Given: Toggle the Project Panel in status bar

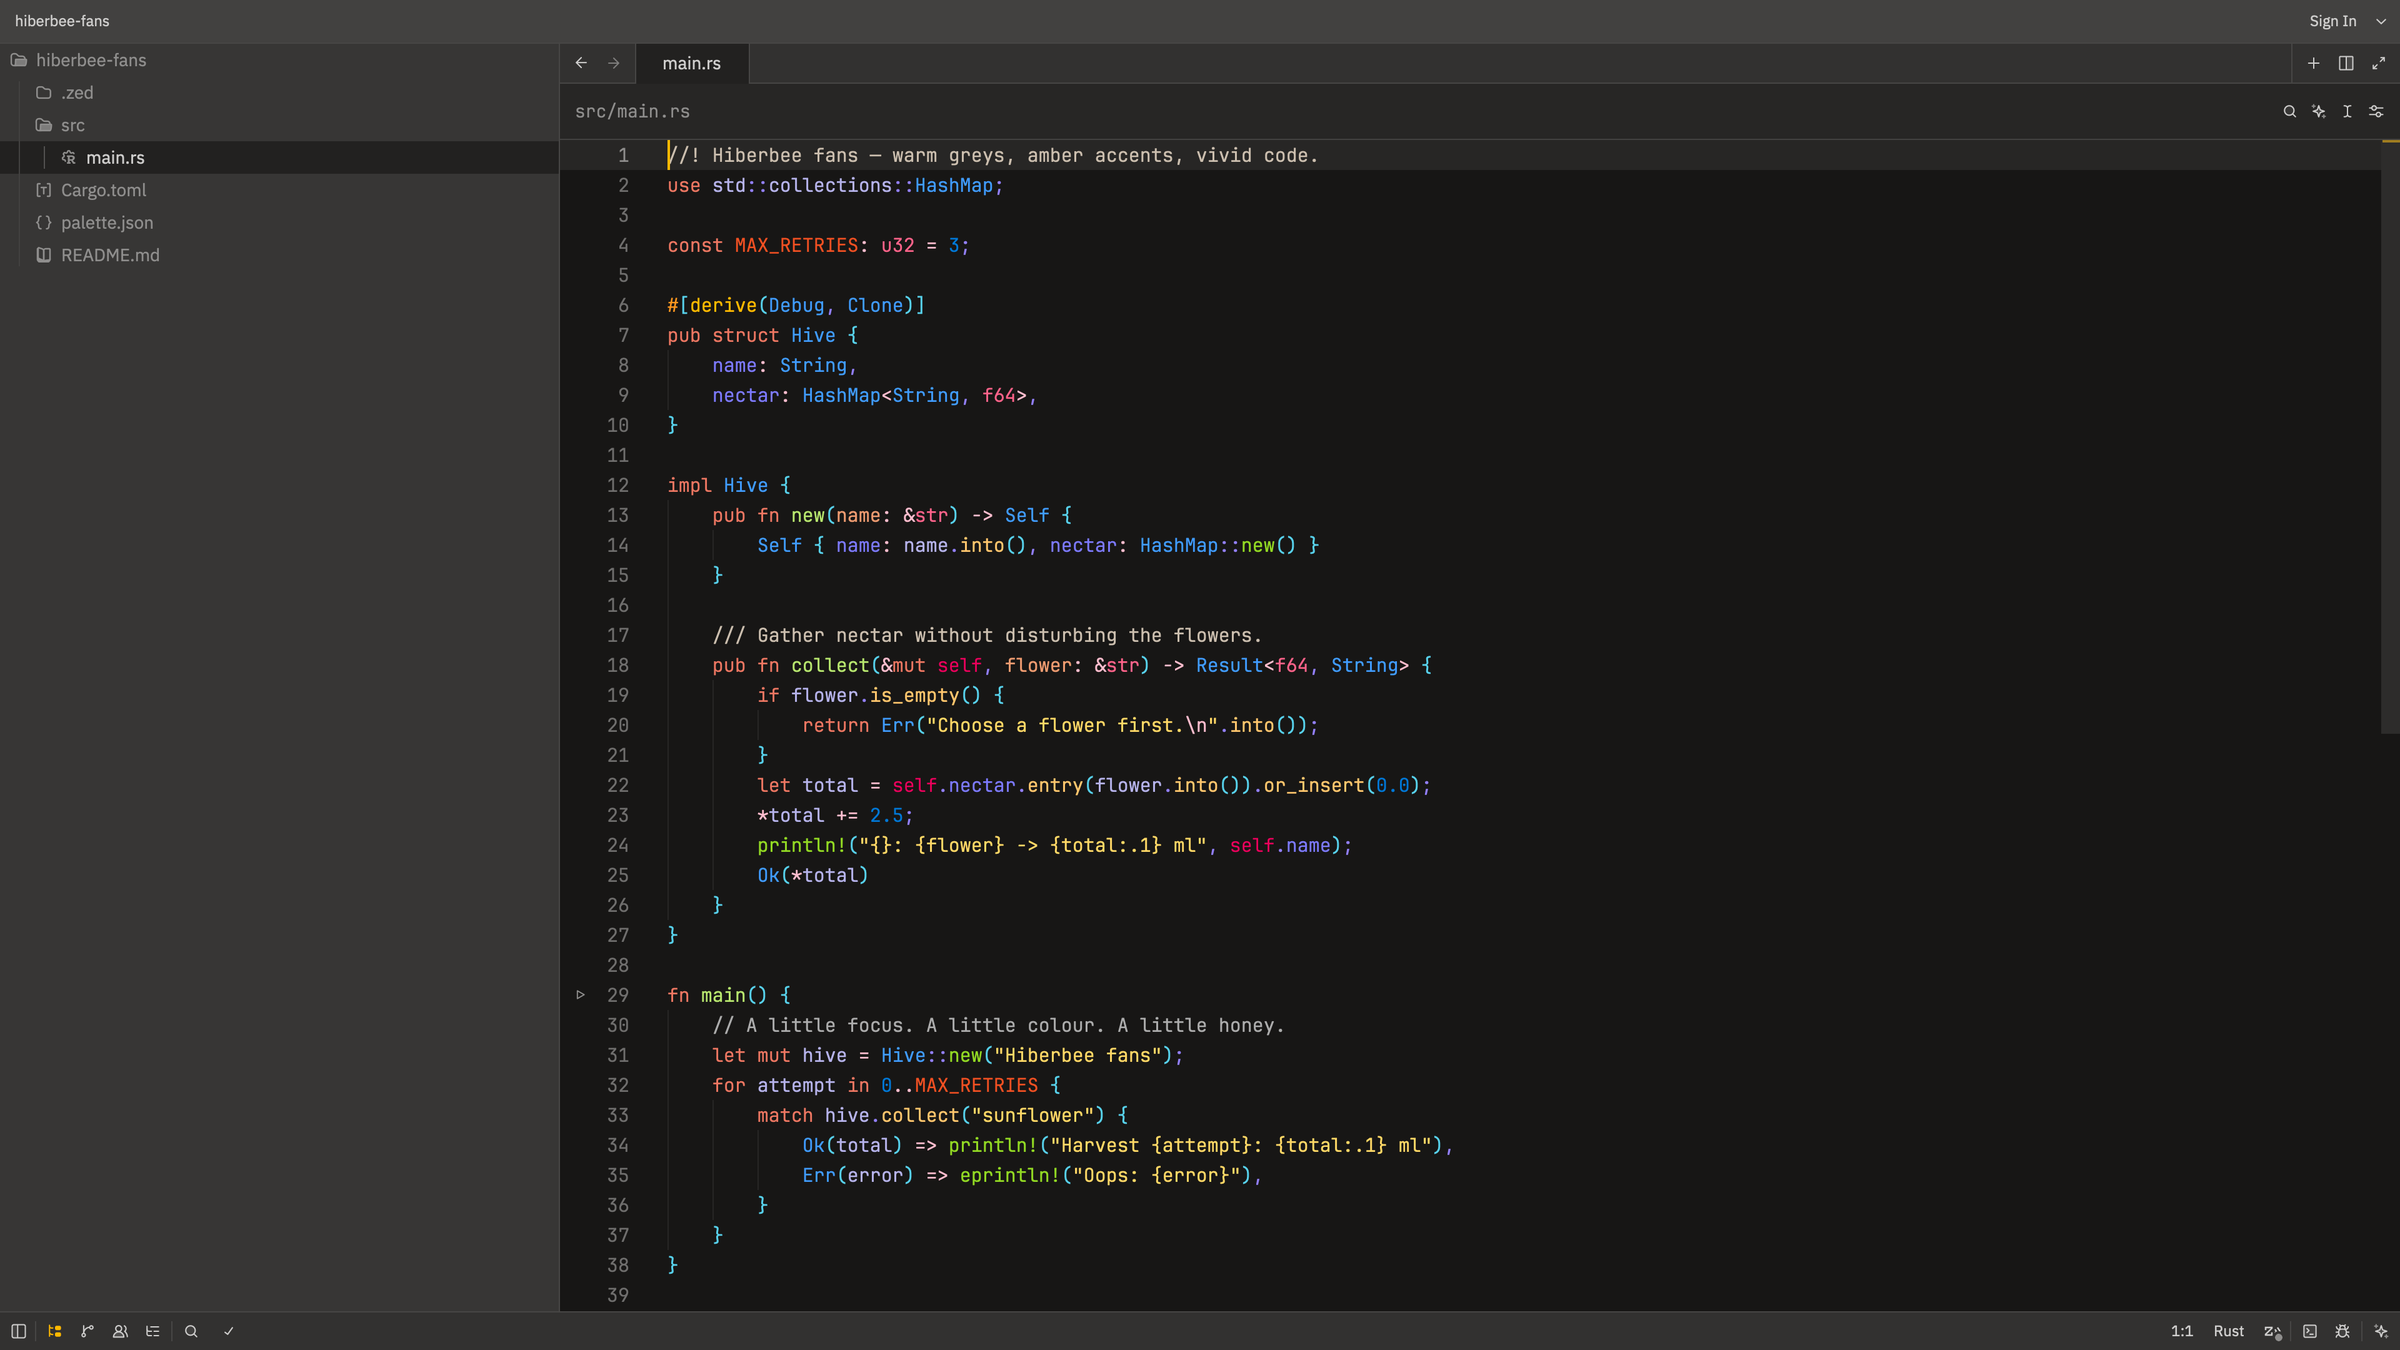Looking at the screenshot, I should click(55, 1331).
